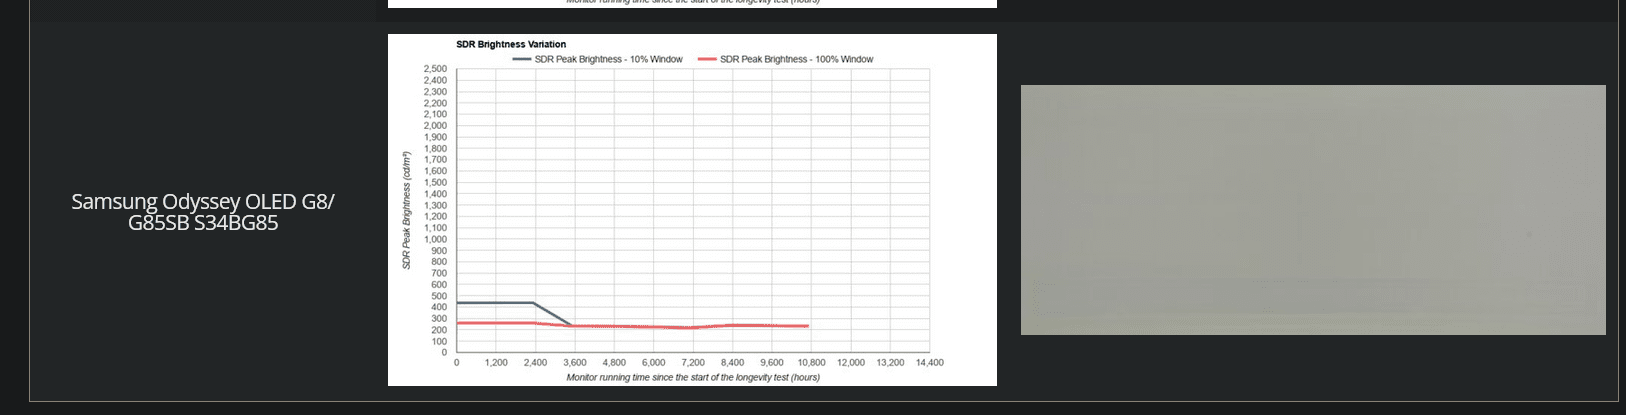Click the 7,200 hours x-axis tick label

click(693, 362)
